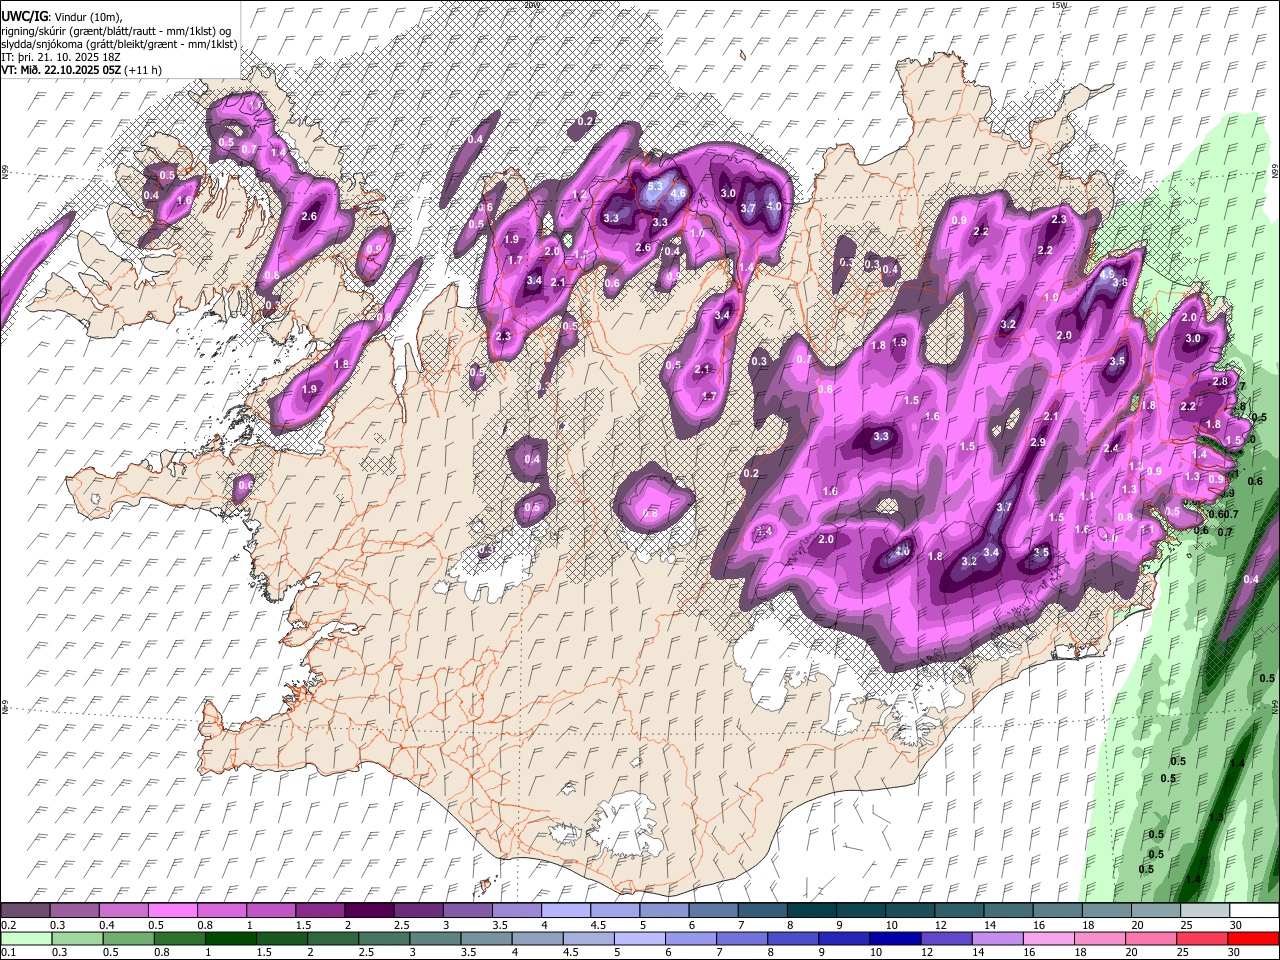Click the Vindur (10m) heading text
Viewport: 1280px width, 960px height.
(x=87, y=17)
